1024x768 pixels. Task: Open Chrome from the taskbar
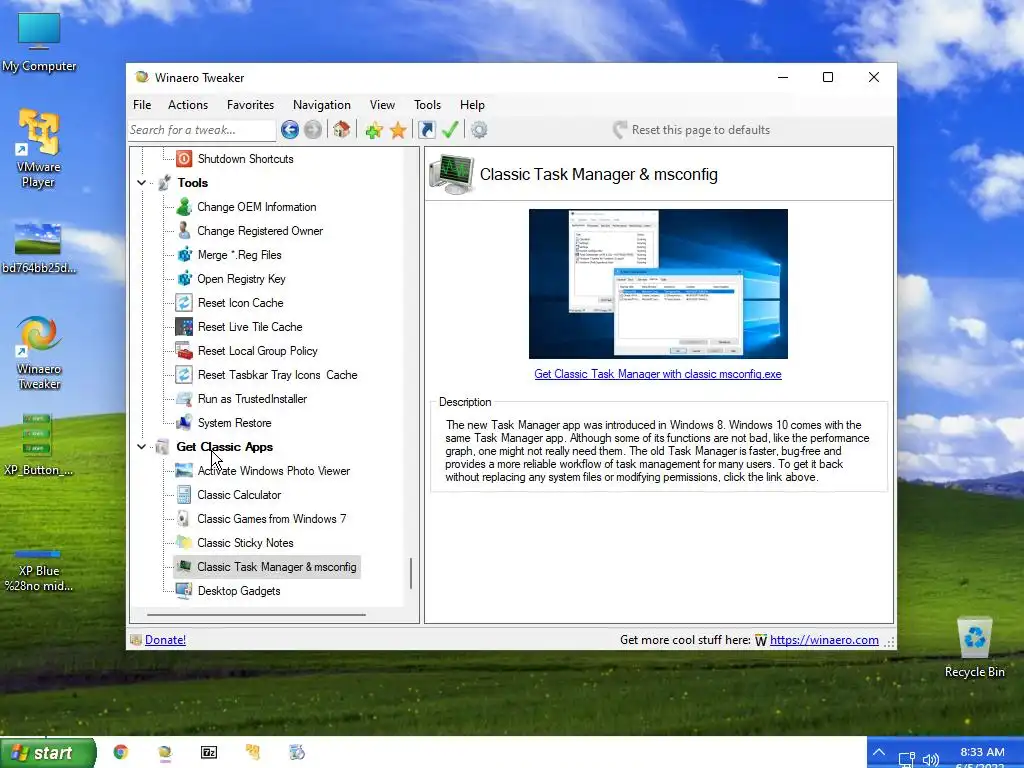point(120,752)
